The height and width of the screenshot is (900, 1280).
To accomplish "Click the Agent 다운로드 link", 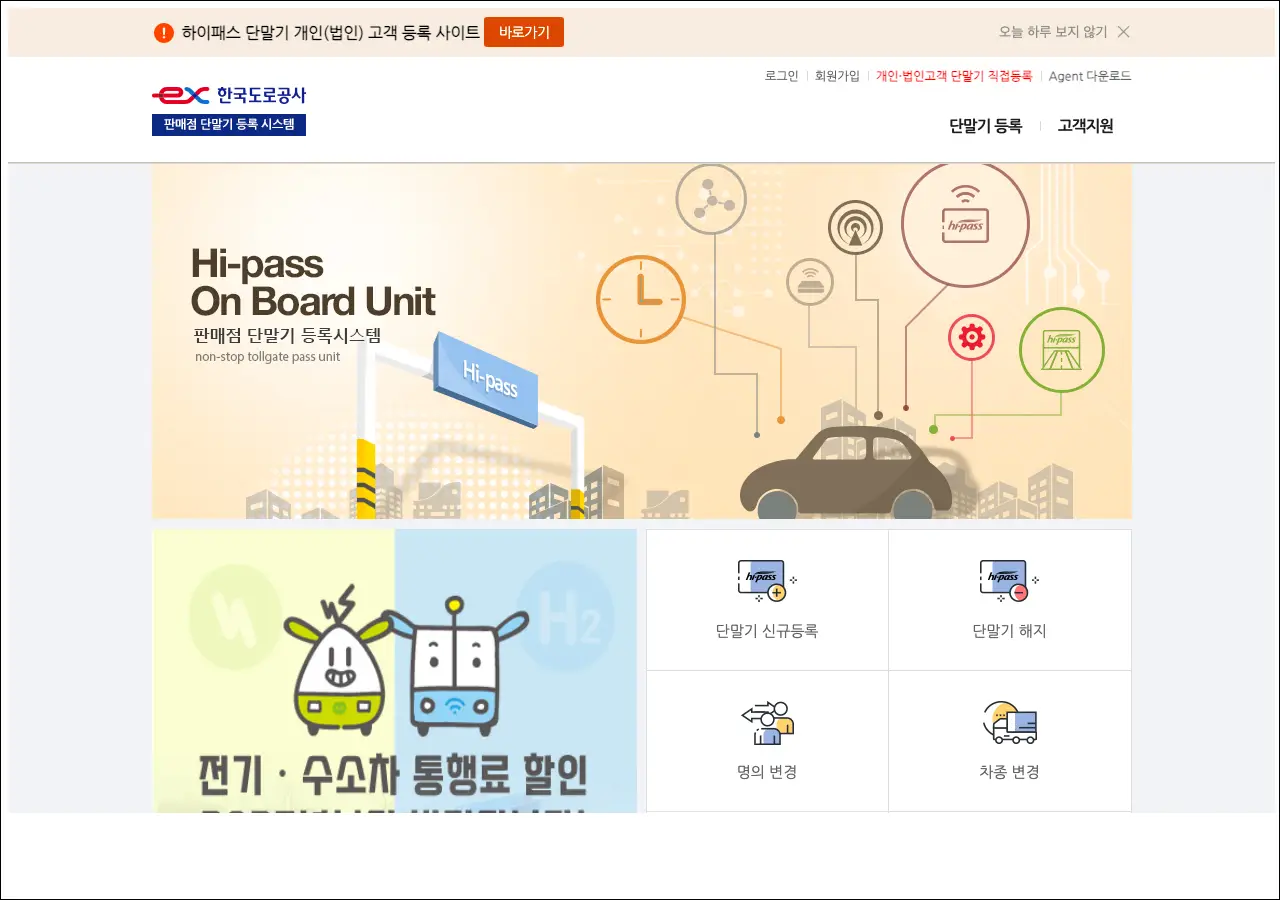I will point(1089,76).
